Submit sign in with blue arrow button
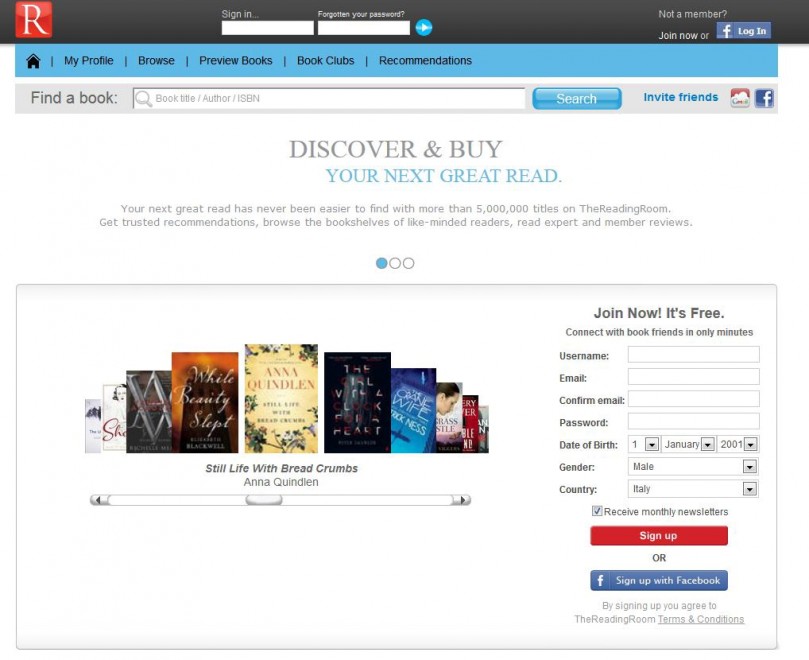Screen dimensions: 809x660 tap(424, 27)
